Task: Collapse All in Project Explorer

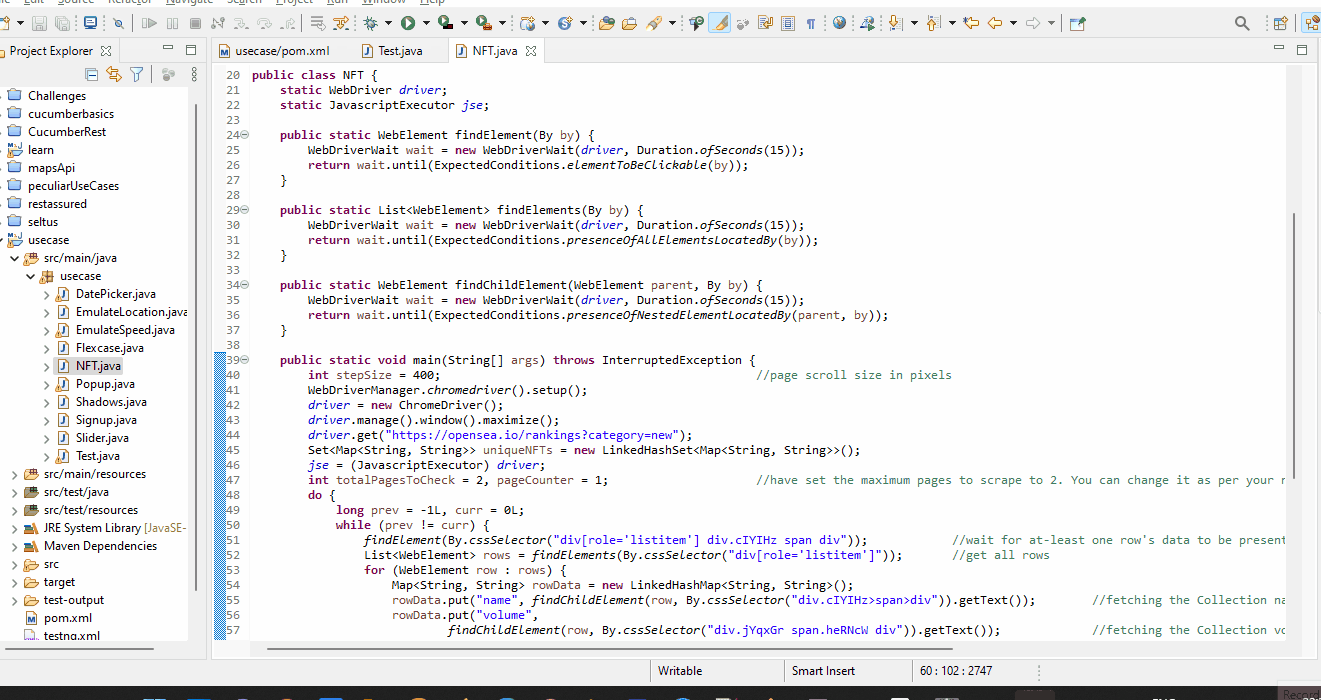Action: tap(92, 74)
